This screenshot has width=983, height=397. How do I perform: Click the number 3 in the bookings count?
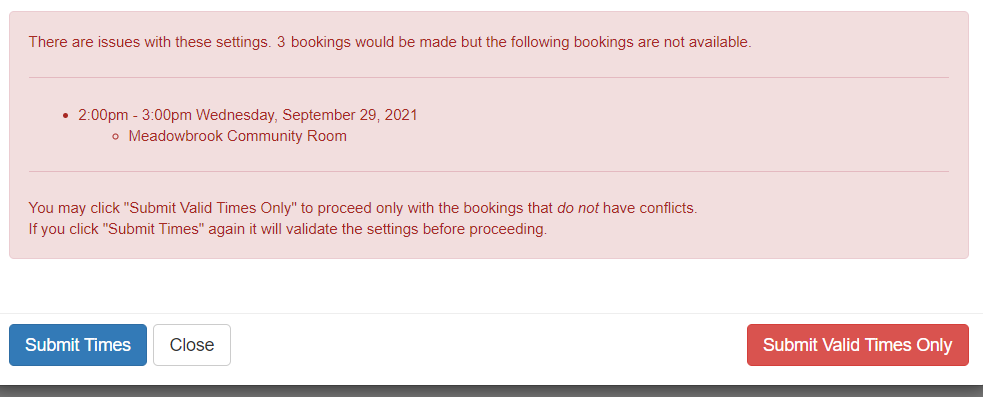coord(281,43)
